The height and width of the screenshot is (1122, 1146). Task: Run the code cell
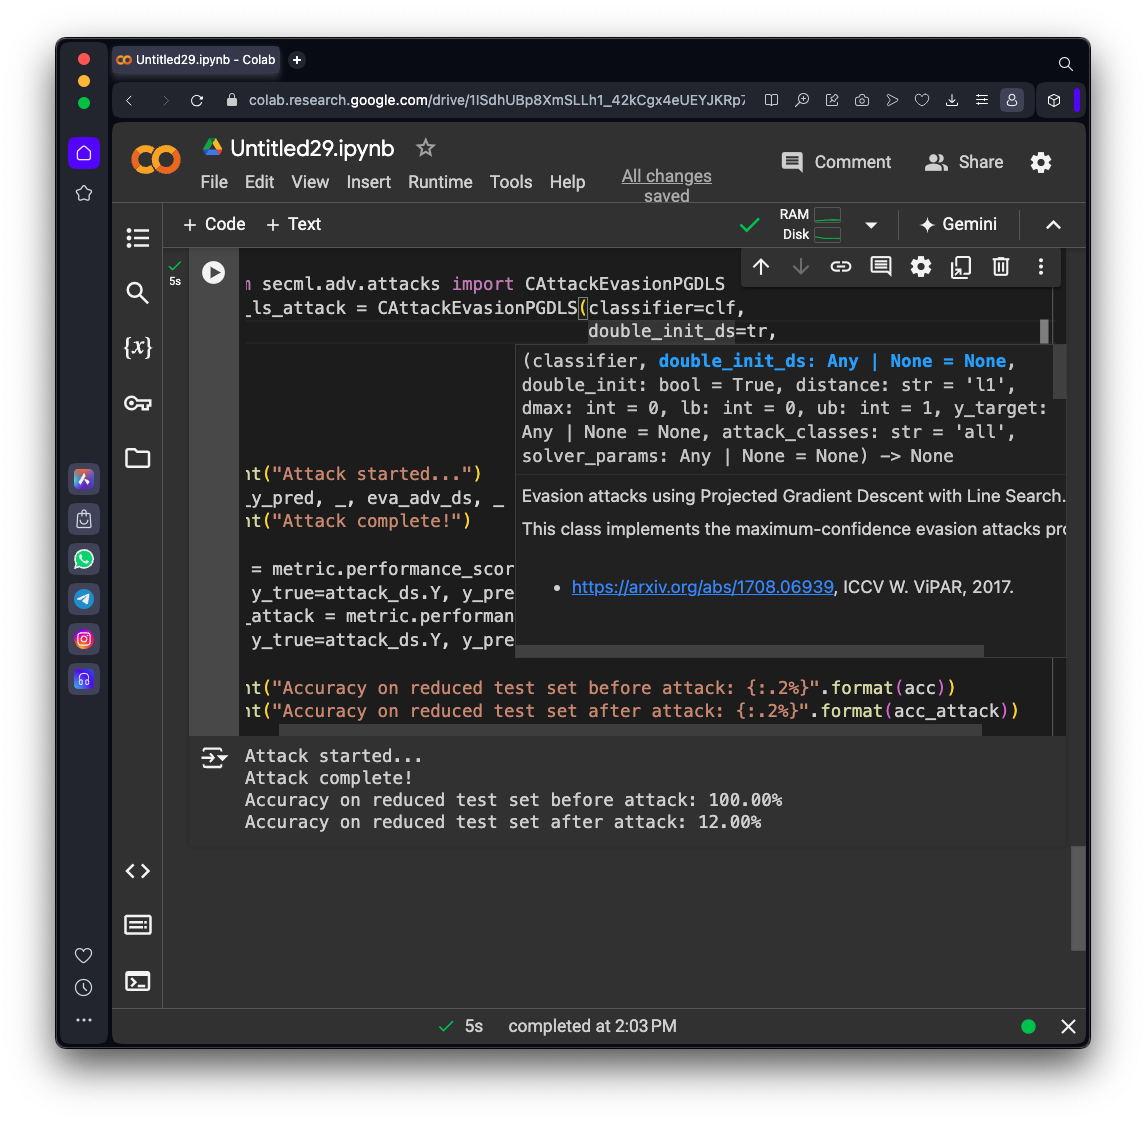213,272
